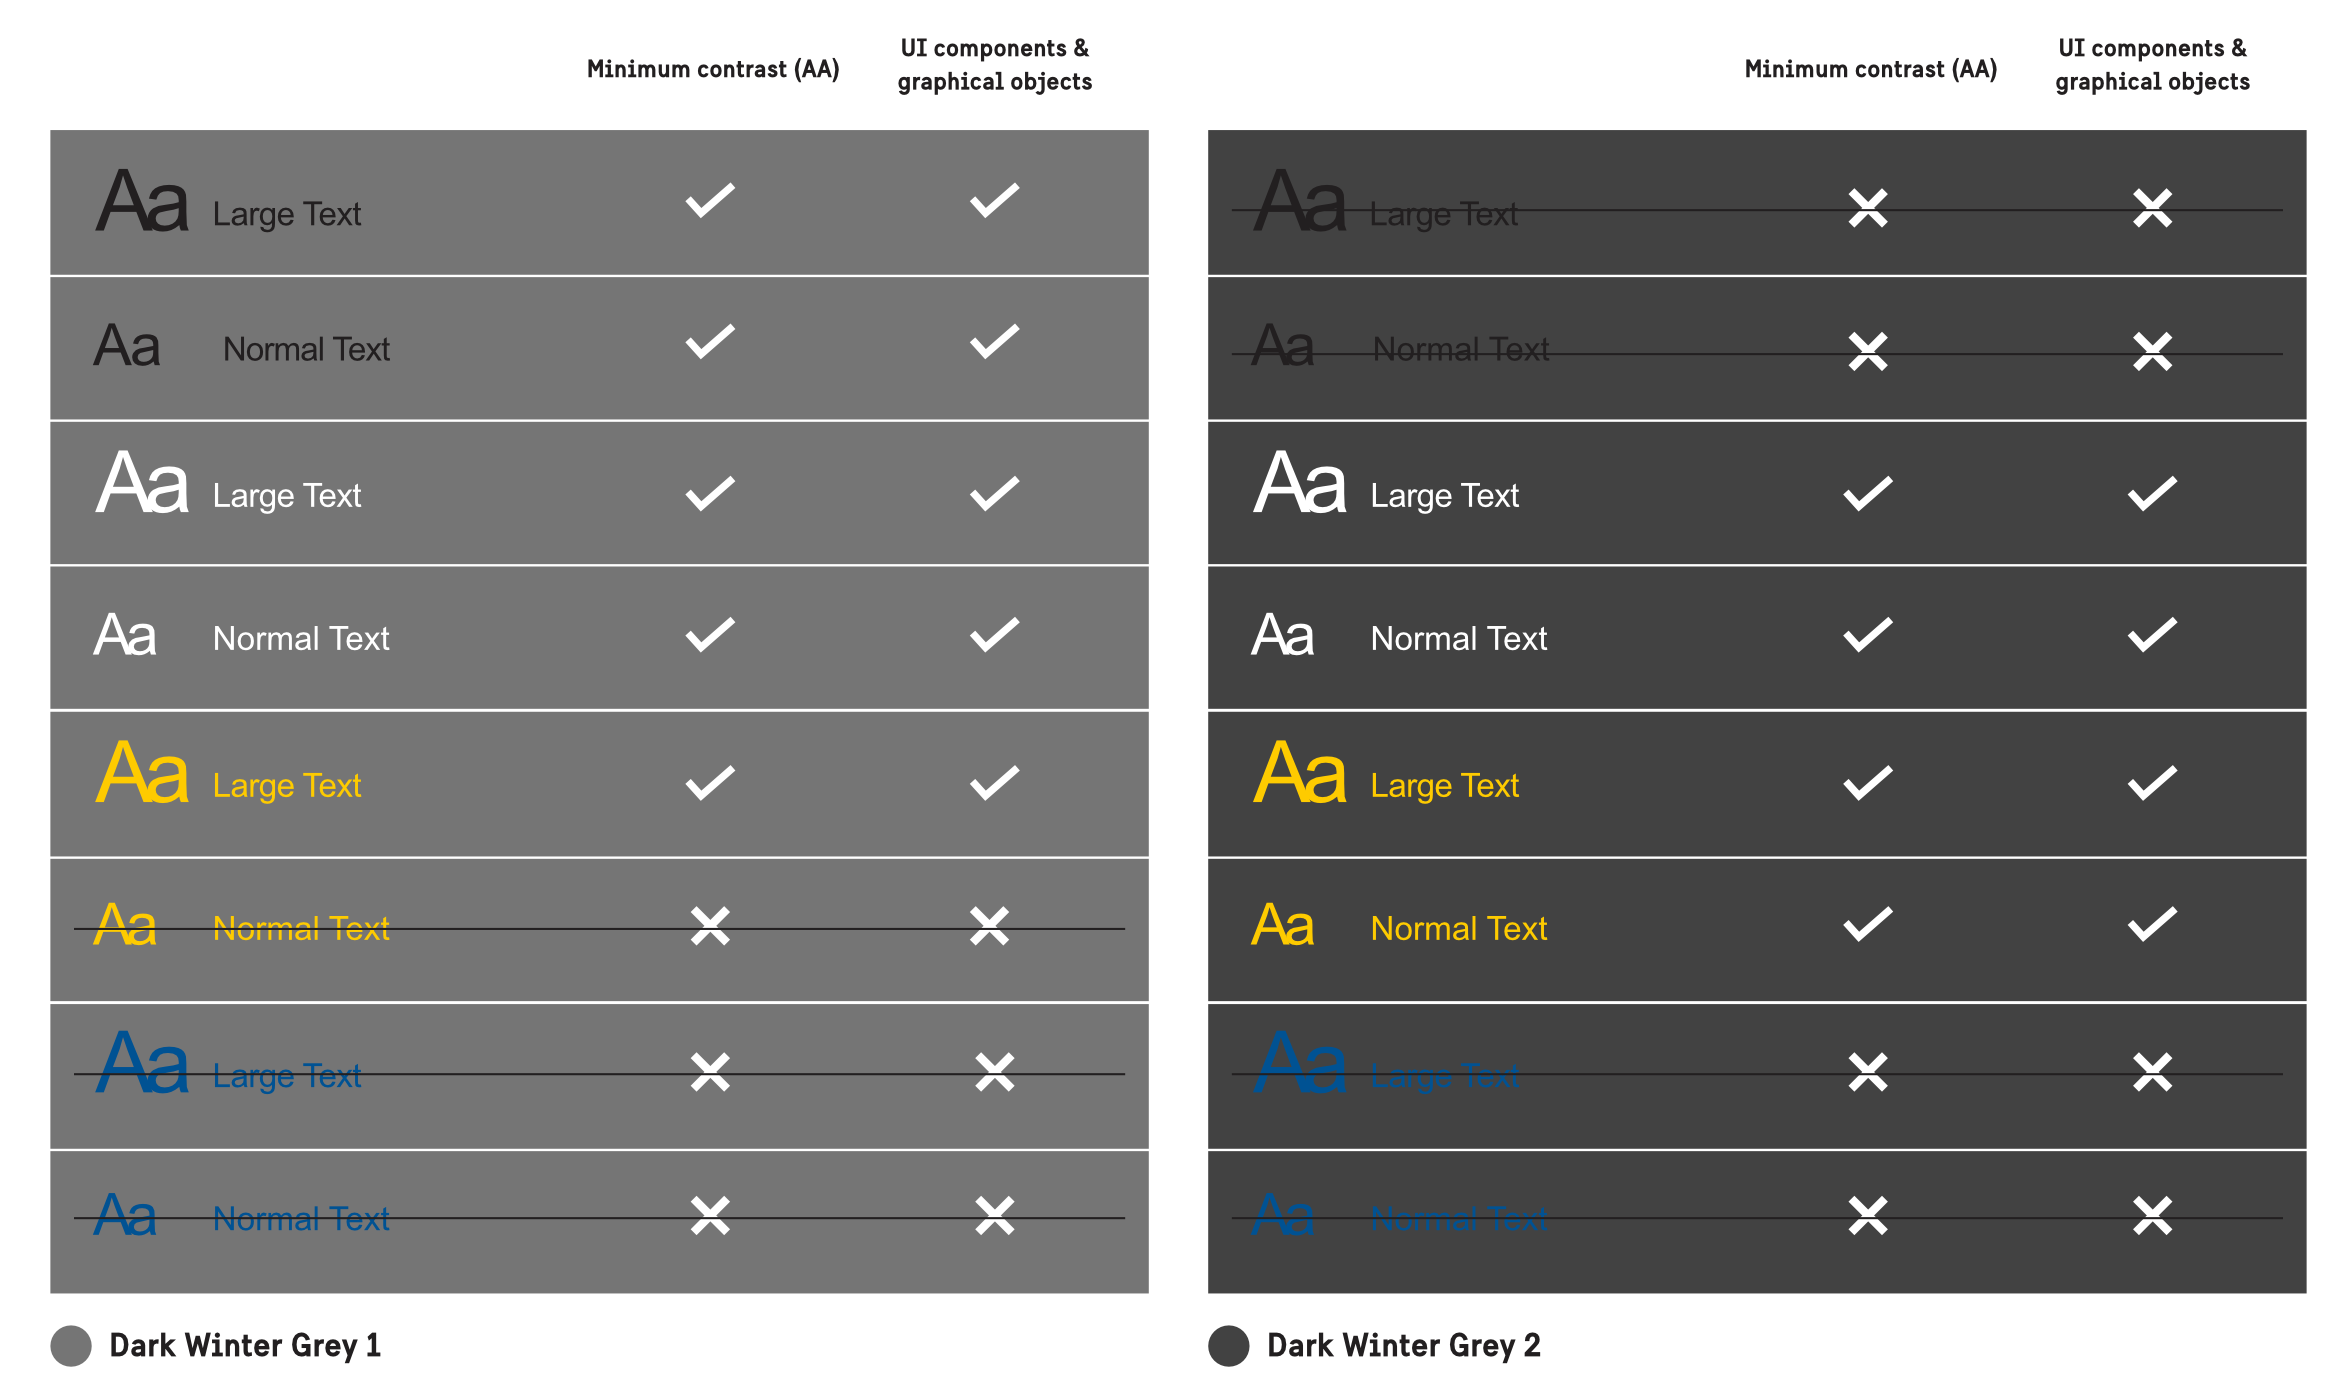
Task: Click right table's Minimum contrast checkmark for white Large Text
Action: [1867, 493]
